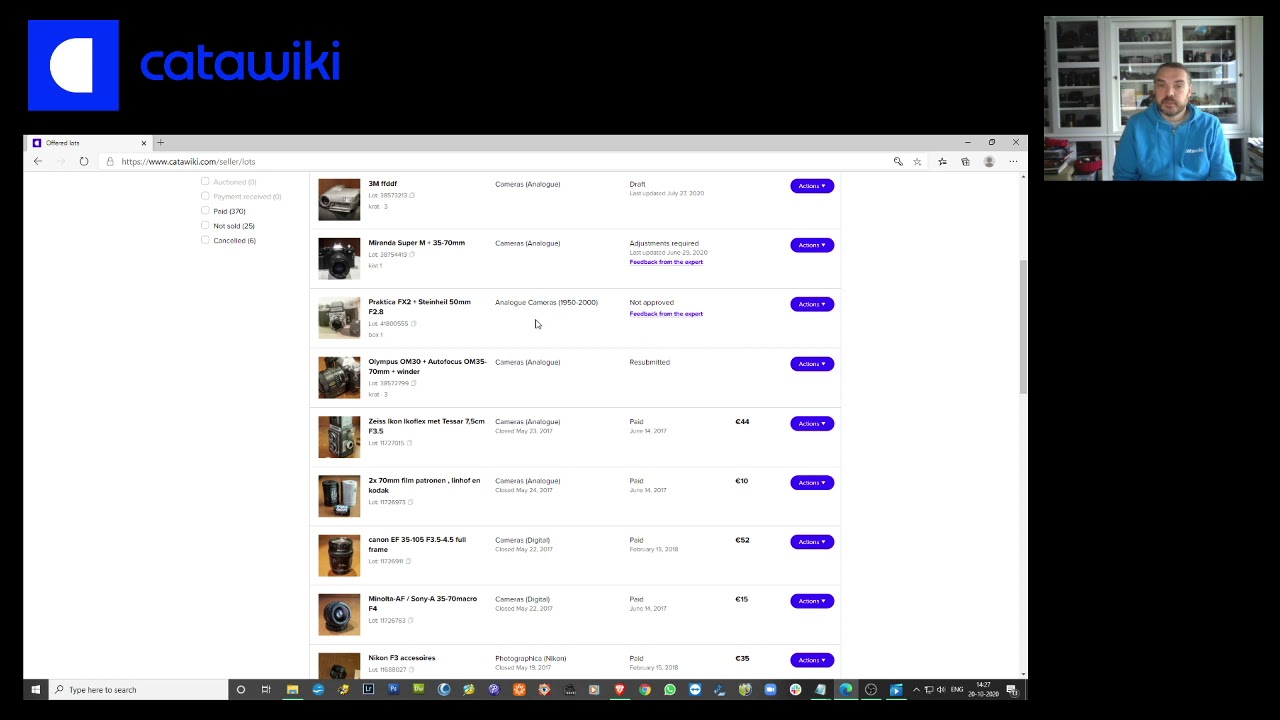Screen dimensions: 1280x720
Task: Open Feedback from the expert for Miranda
Action: click(666, 262)
